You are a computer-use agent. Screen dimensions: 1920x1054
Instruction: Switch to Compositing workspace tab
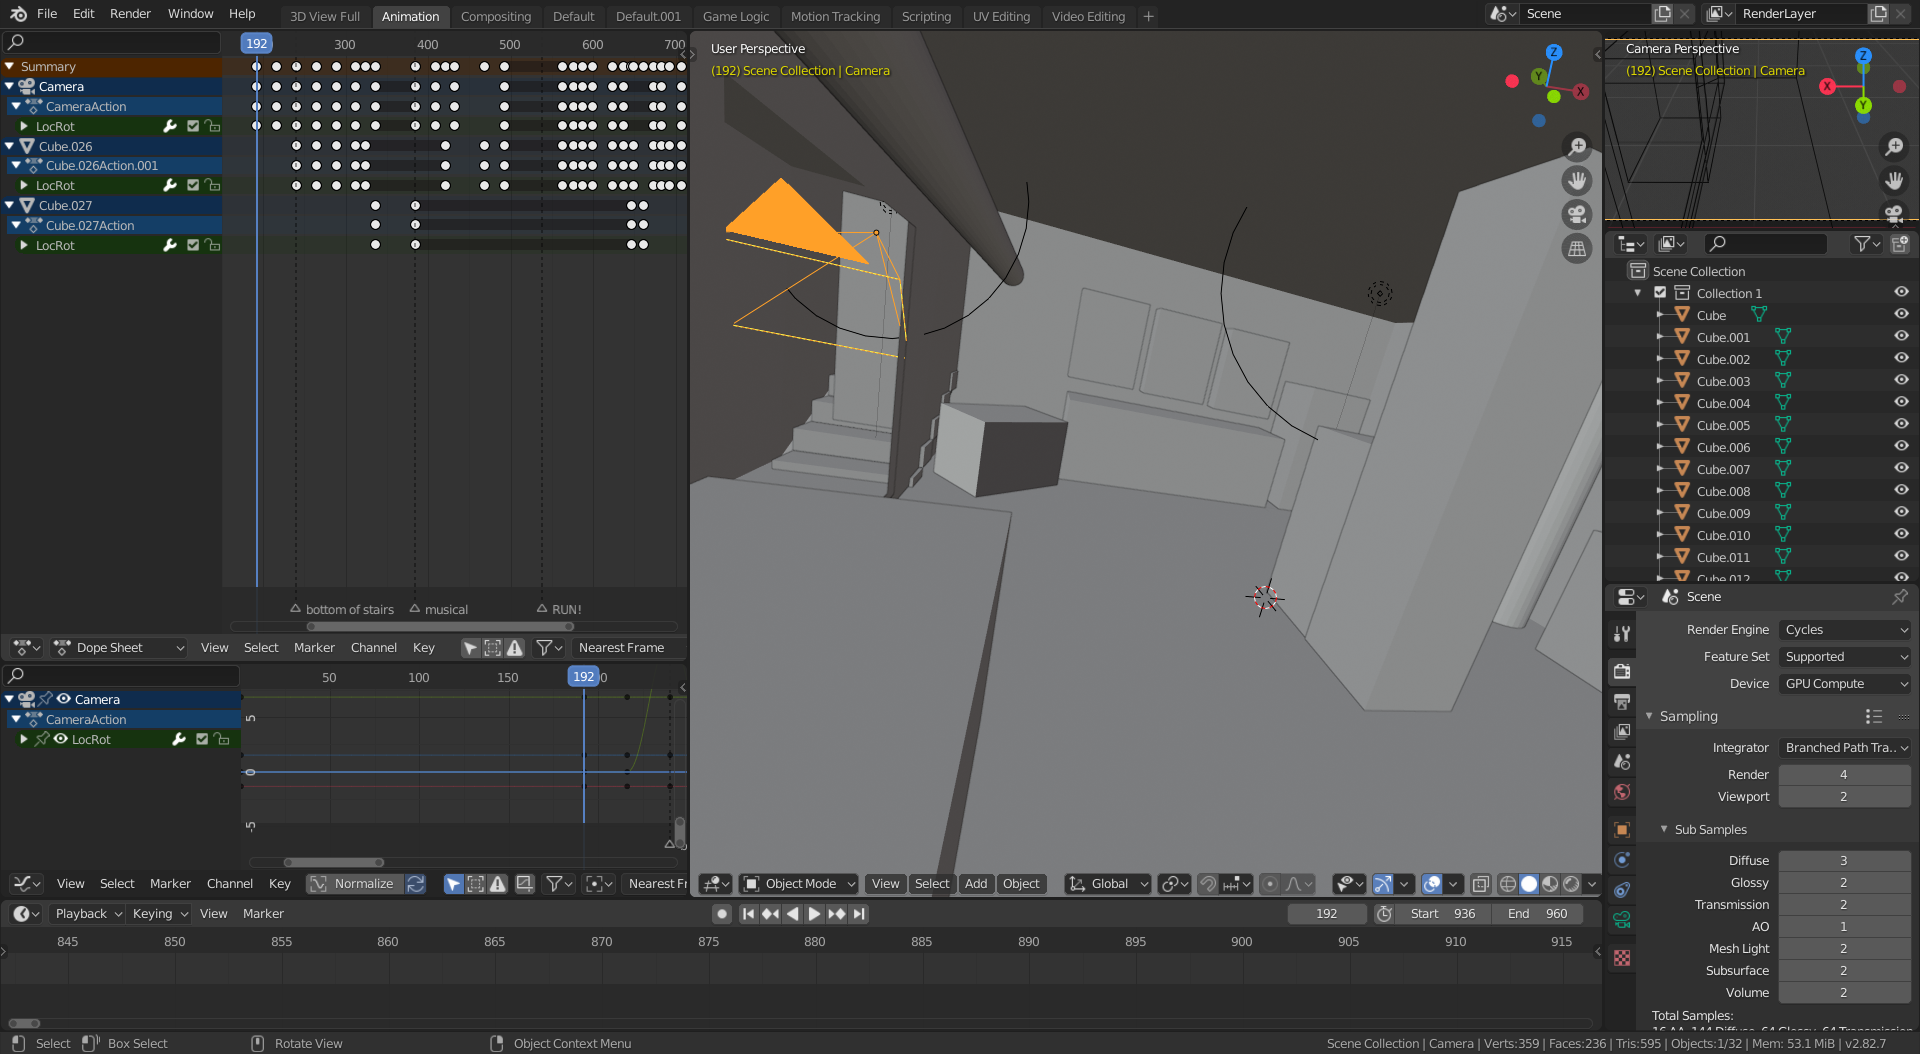(x=495, y=16)
